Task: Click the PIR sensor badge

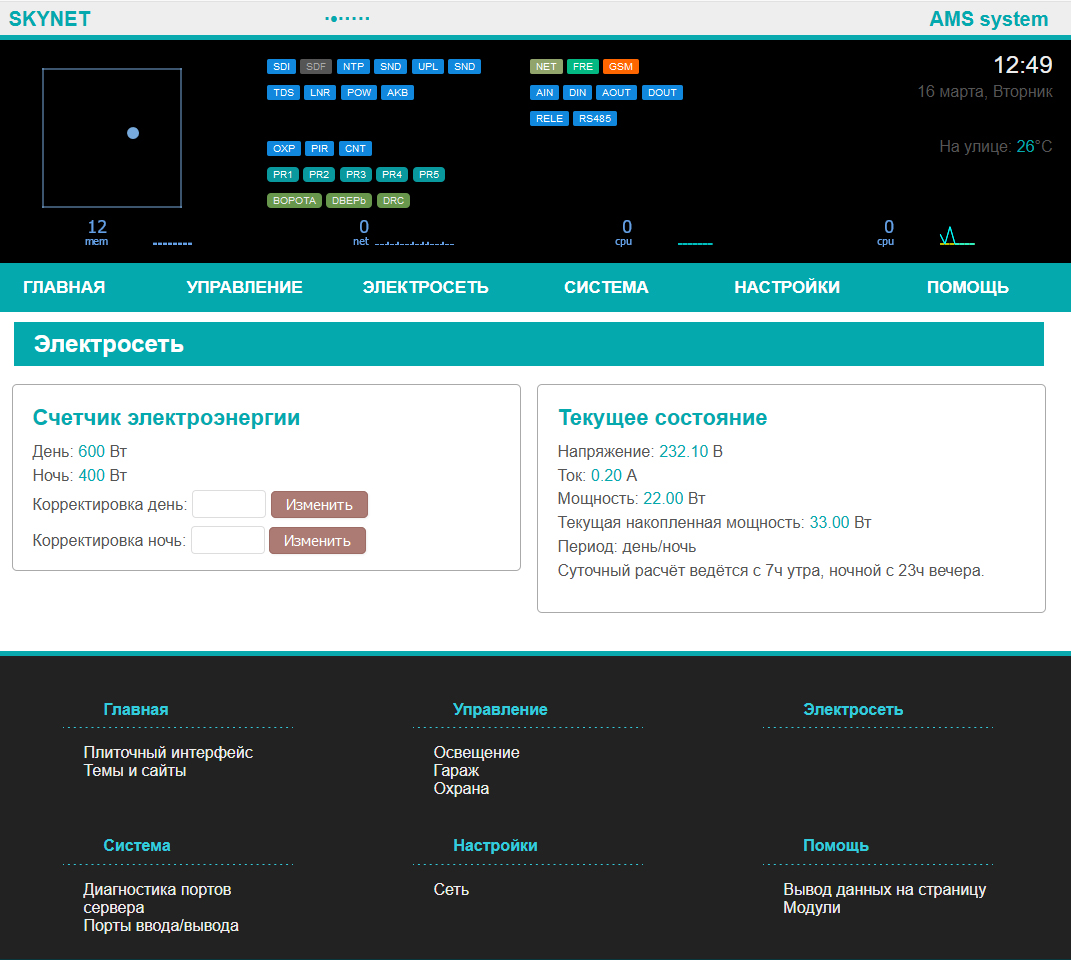Action: click(319, 149)
